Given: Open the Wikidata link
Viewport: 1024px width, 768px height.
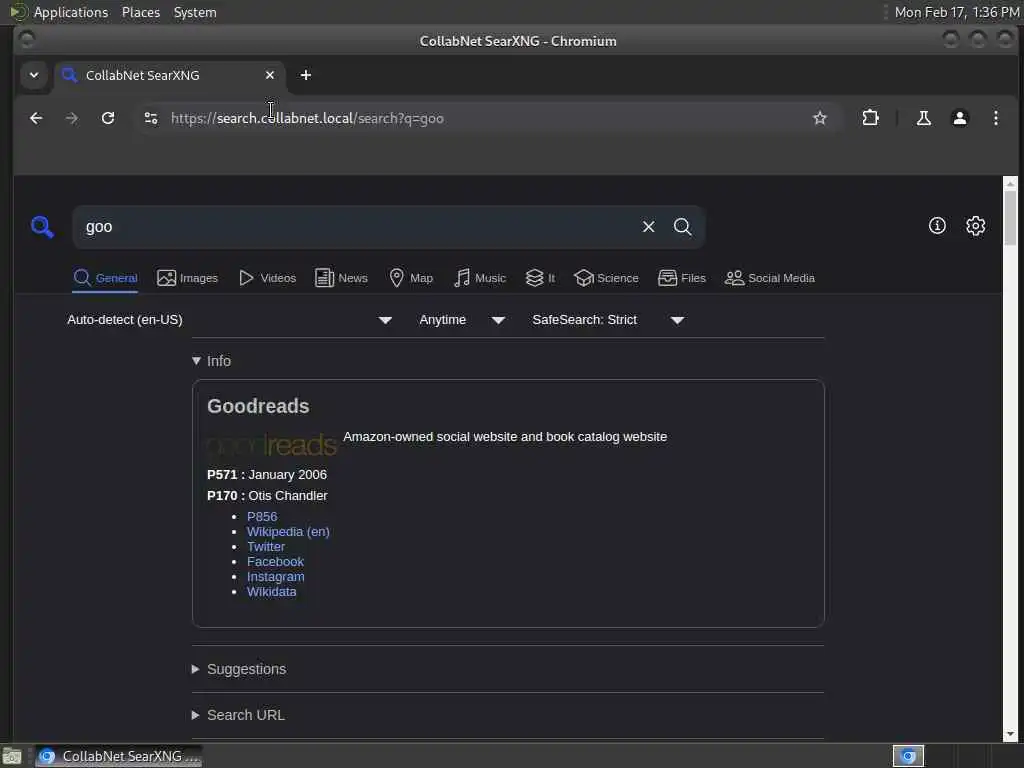Looking at the screenshot, I should coord(271,592).
